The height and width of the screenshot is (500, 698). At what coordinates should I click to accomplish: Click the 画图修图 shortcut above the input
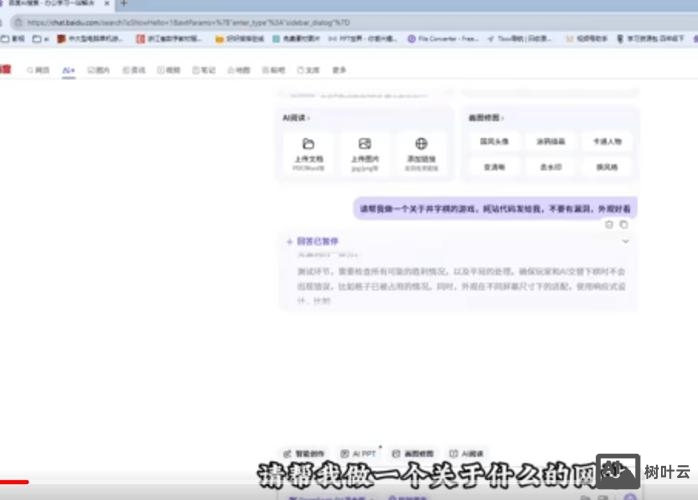pyautogui.click(x=413, y=453)
